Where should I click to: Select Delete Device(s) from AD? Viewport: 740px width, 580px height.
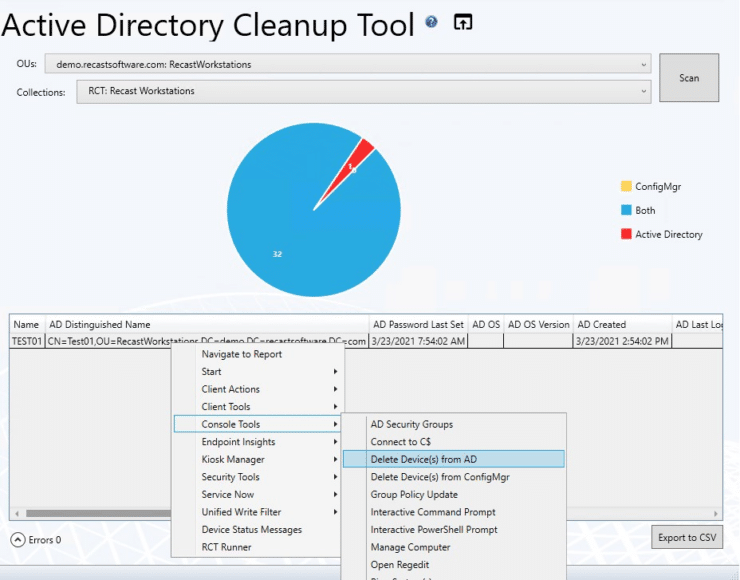454,459
